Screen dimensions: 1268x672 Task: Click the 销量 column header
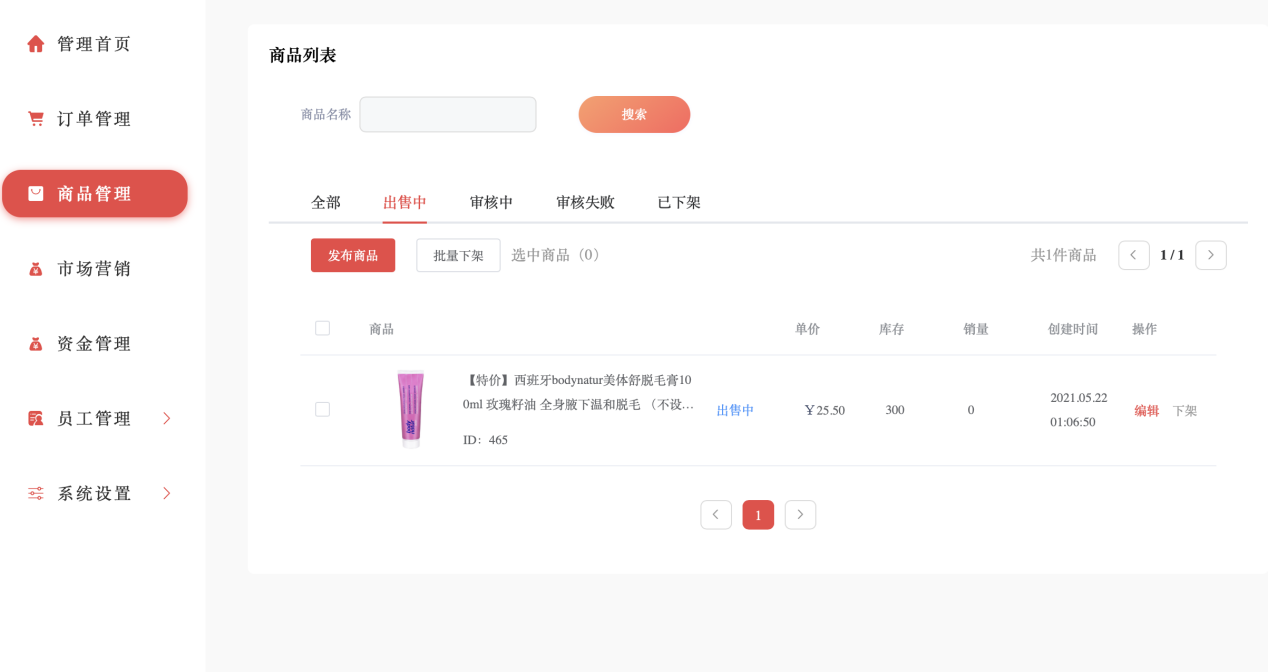[976, 329]
